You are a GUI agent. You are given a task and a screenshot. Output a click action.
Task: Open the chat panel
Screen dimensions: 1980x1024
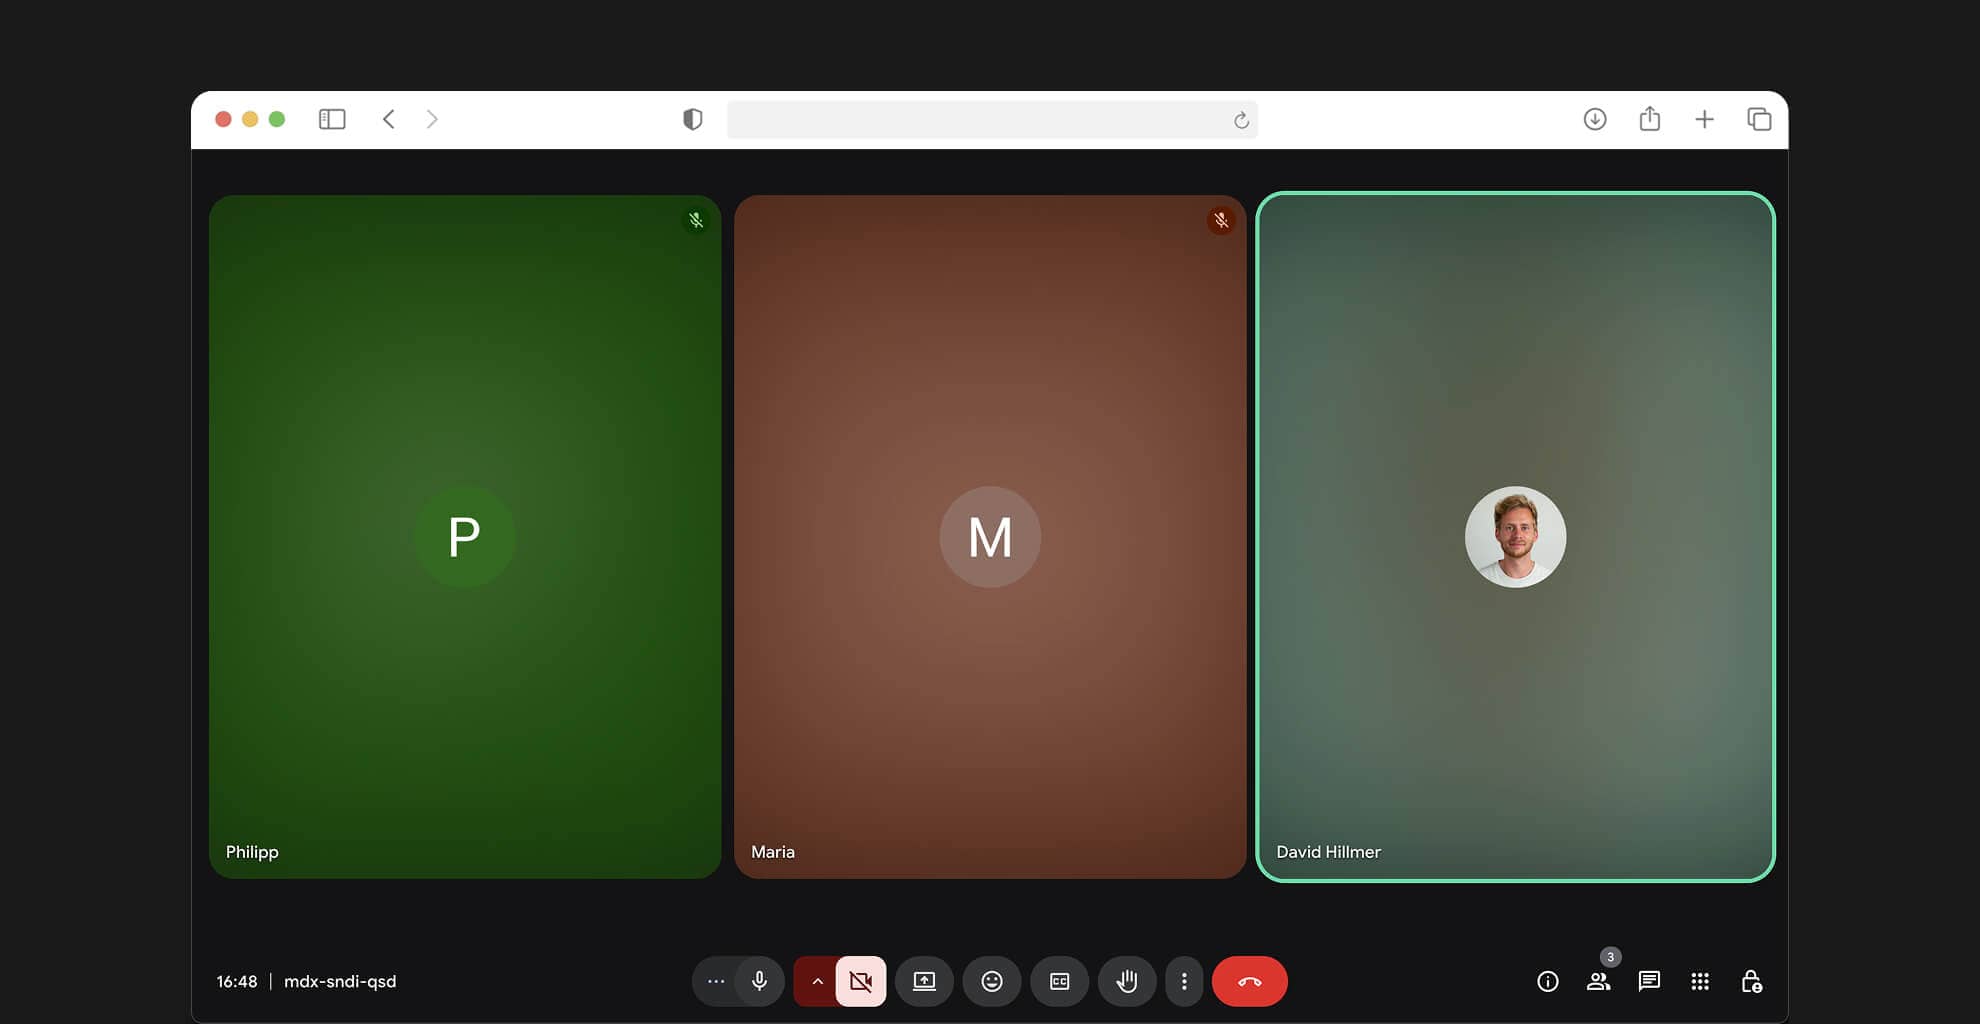1649,981
